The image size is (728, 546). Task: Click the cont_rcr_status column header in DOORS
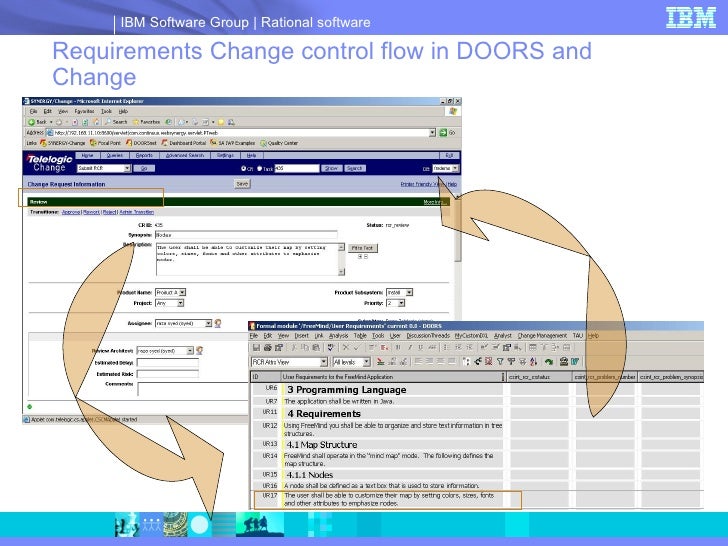tap(540, 377)
